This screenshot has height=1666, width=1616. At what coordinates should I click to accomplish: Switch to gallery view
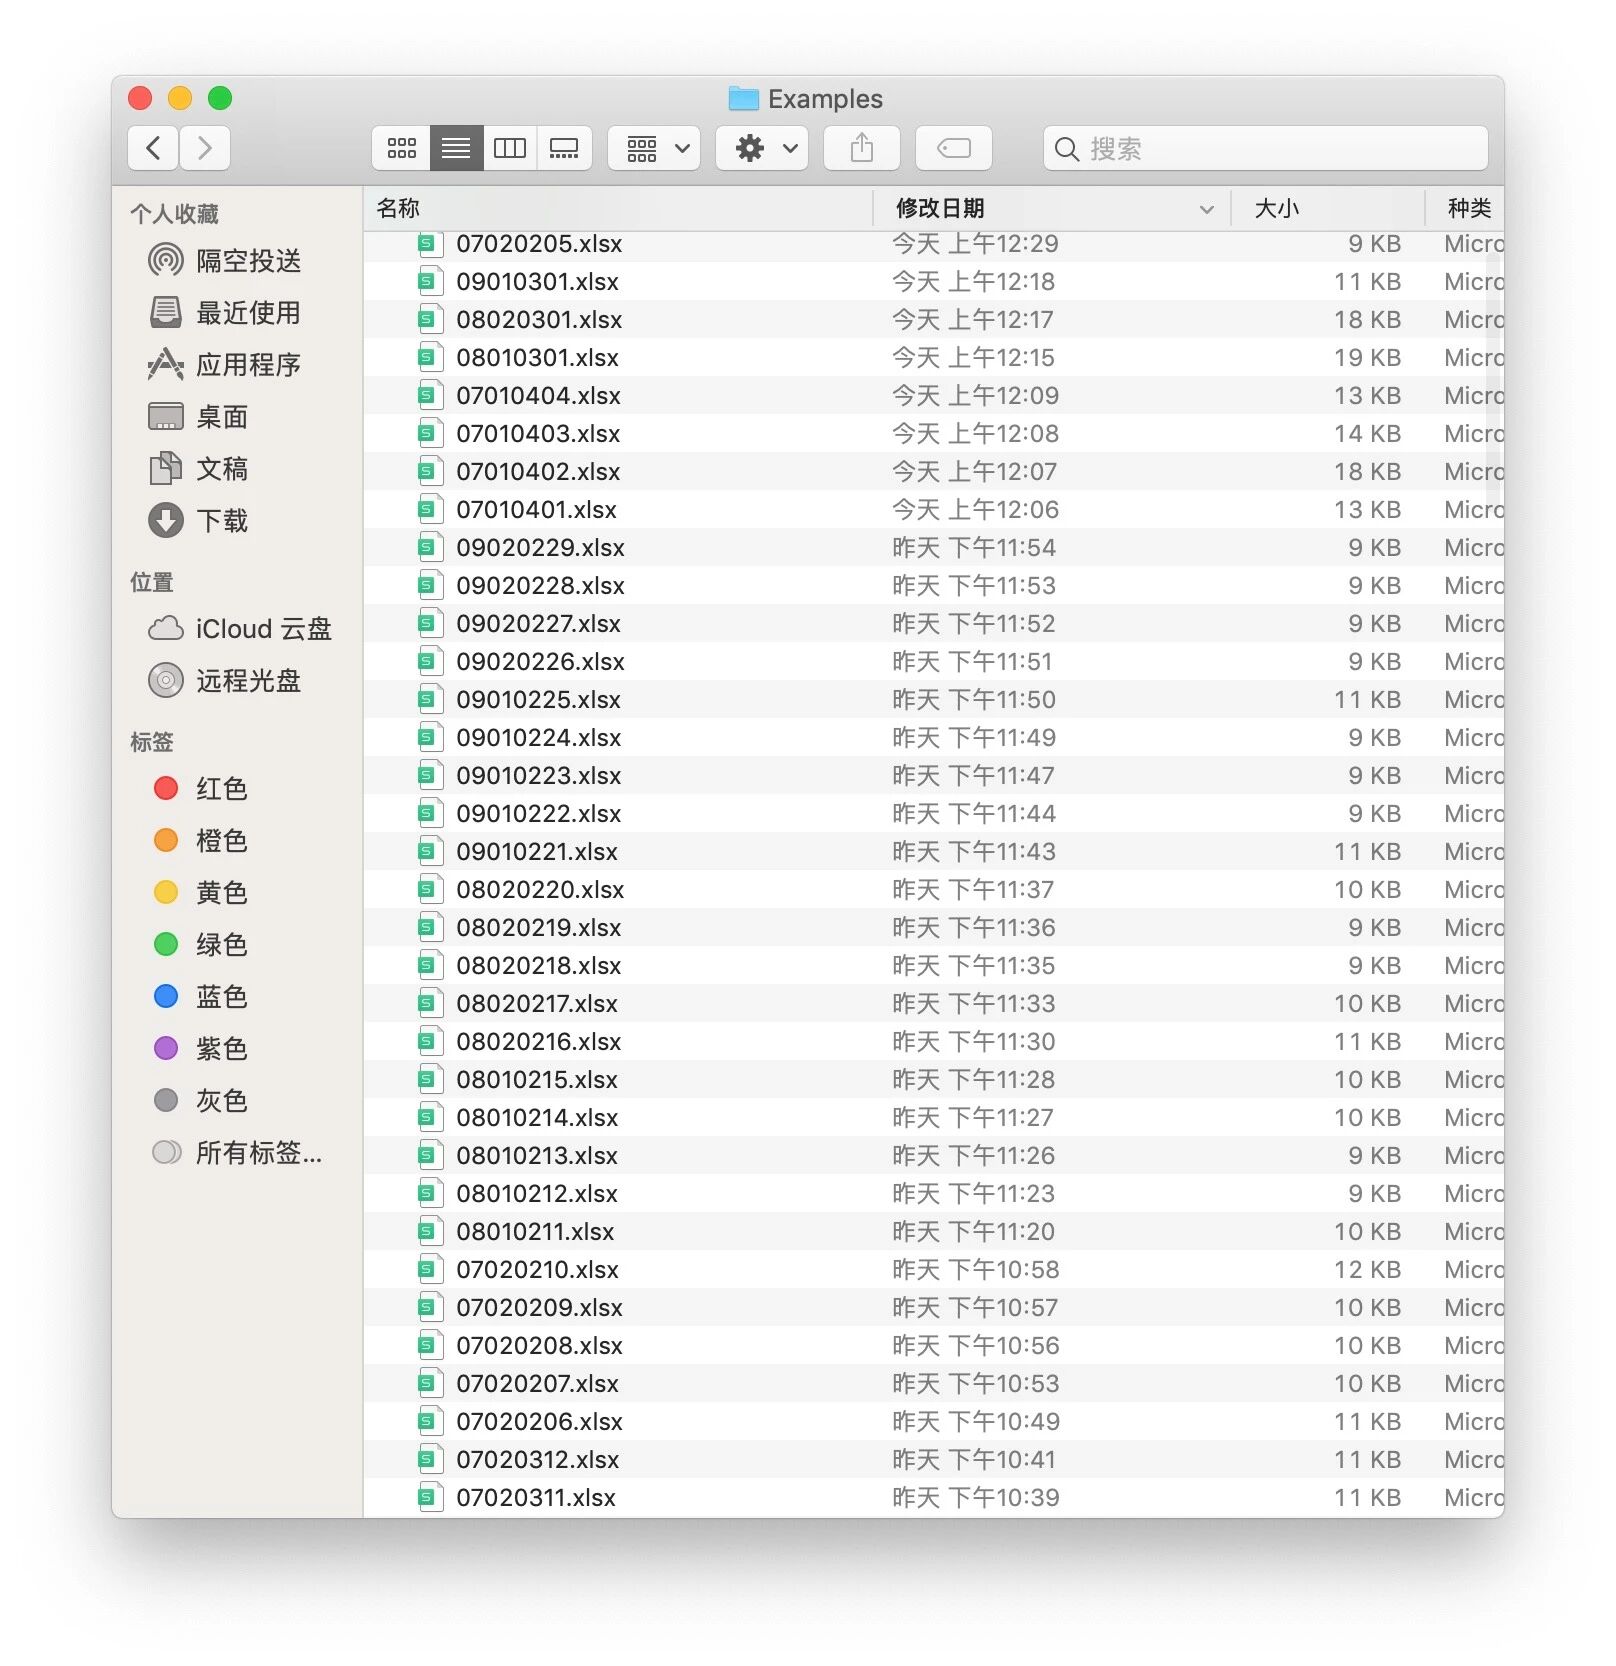pos(565,149)
